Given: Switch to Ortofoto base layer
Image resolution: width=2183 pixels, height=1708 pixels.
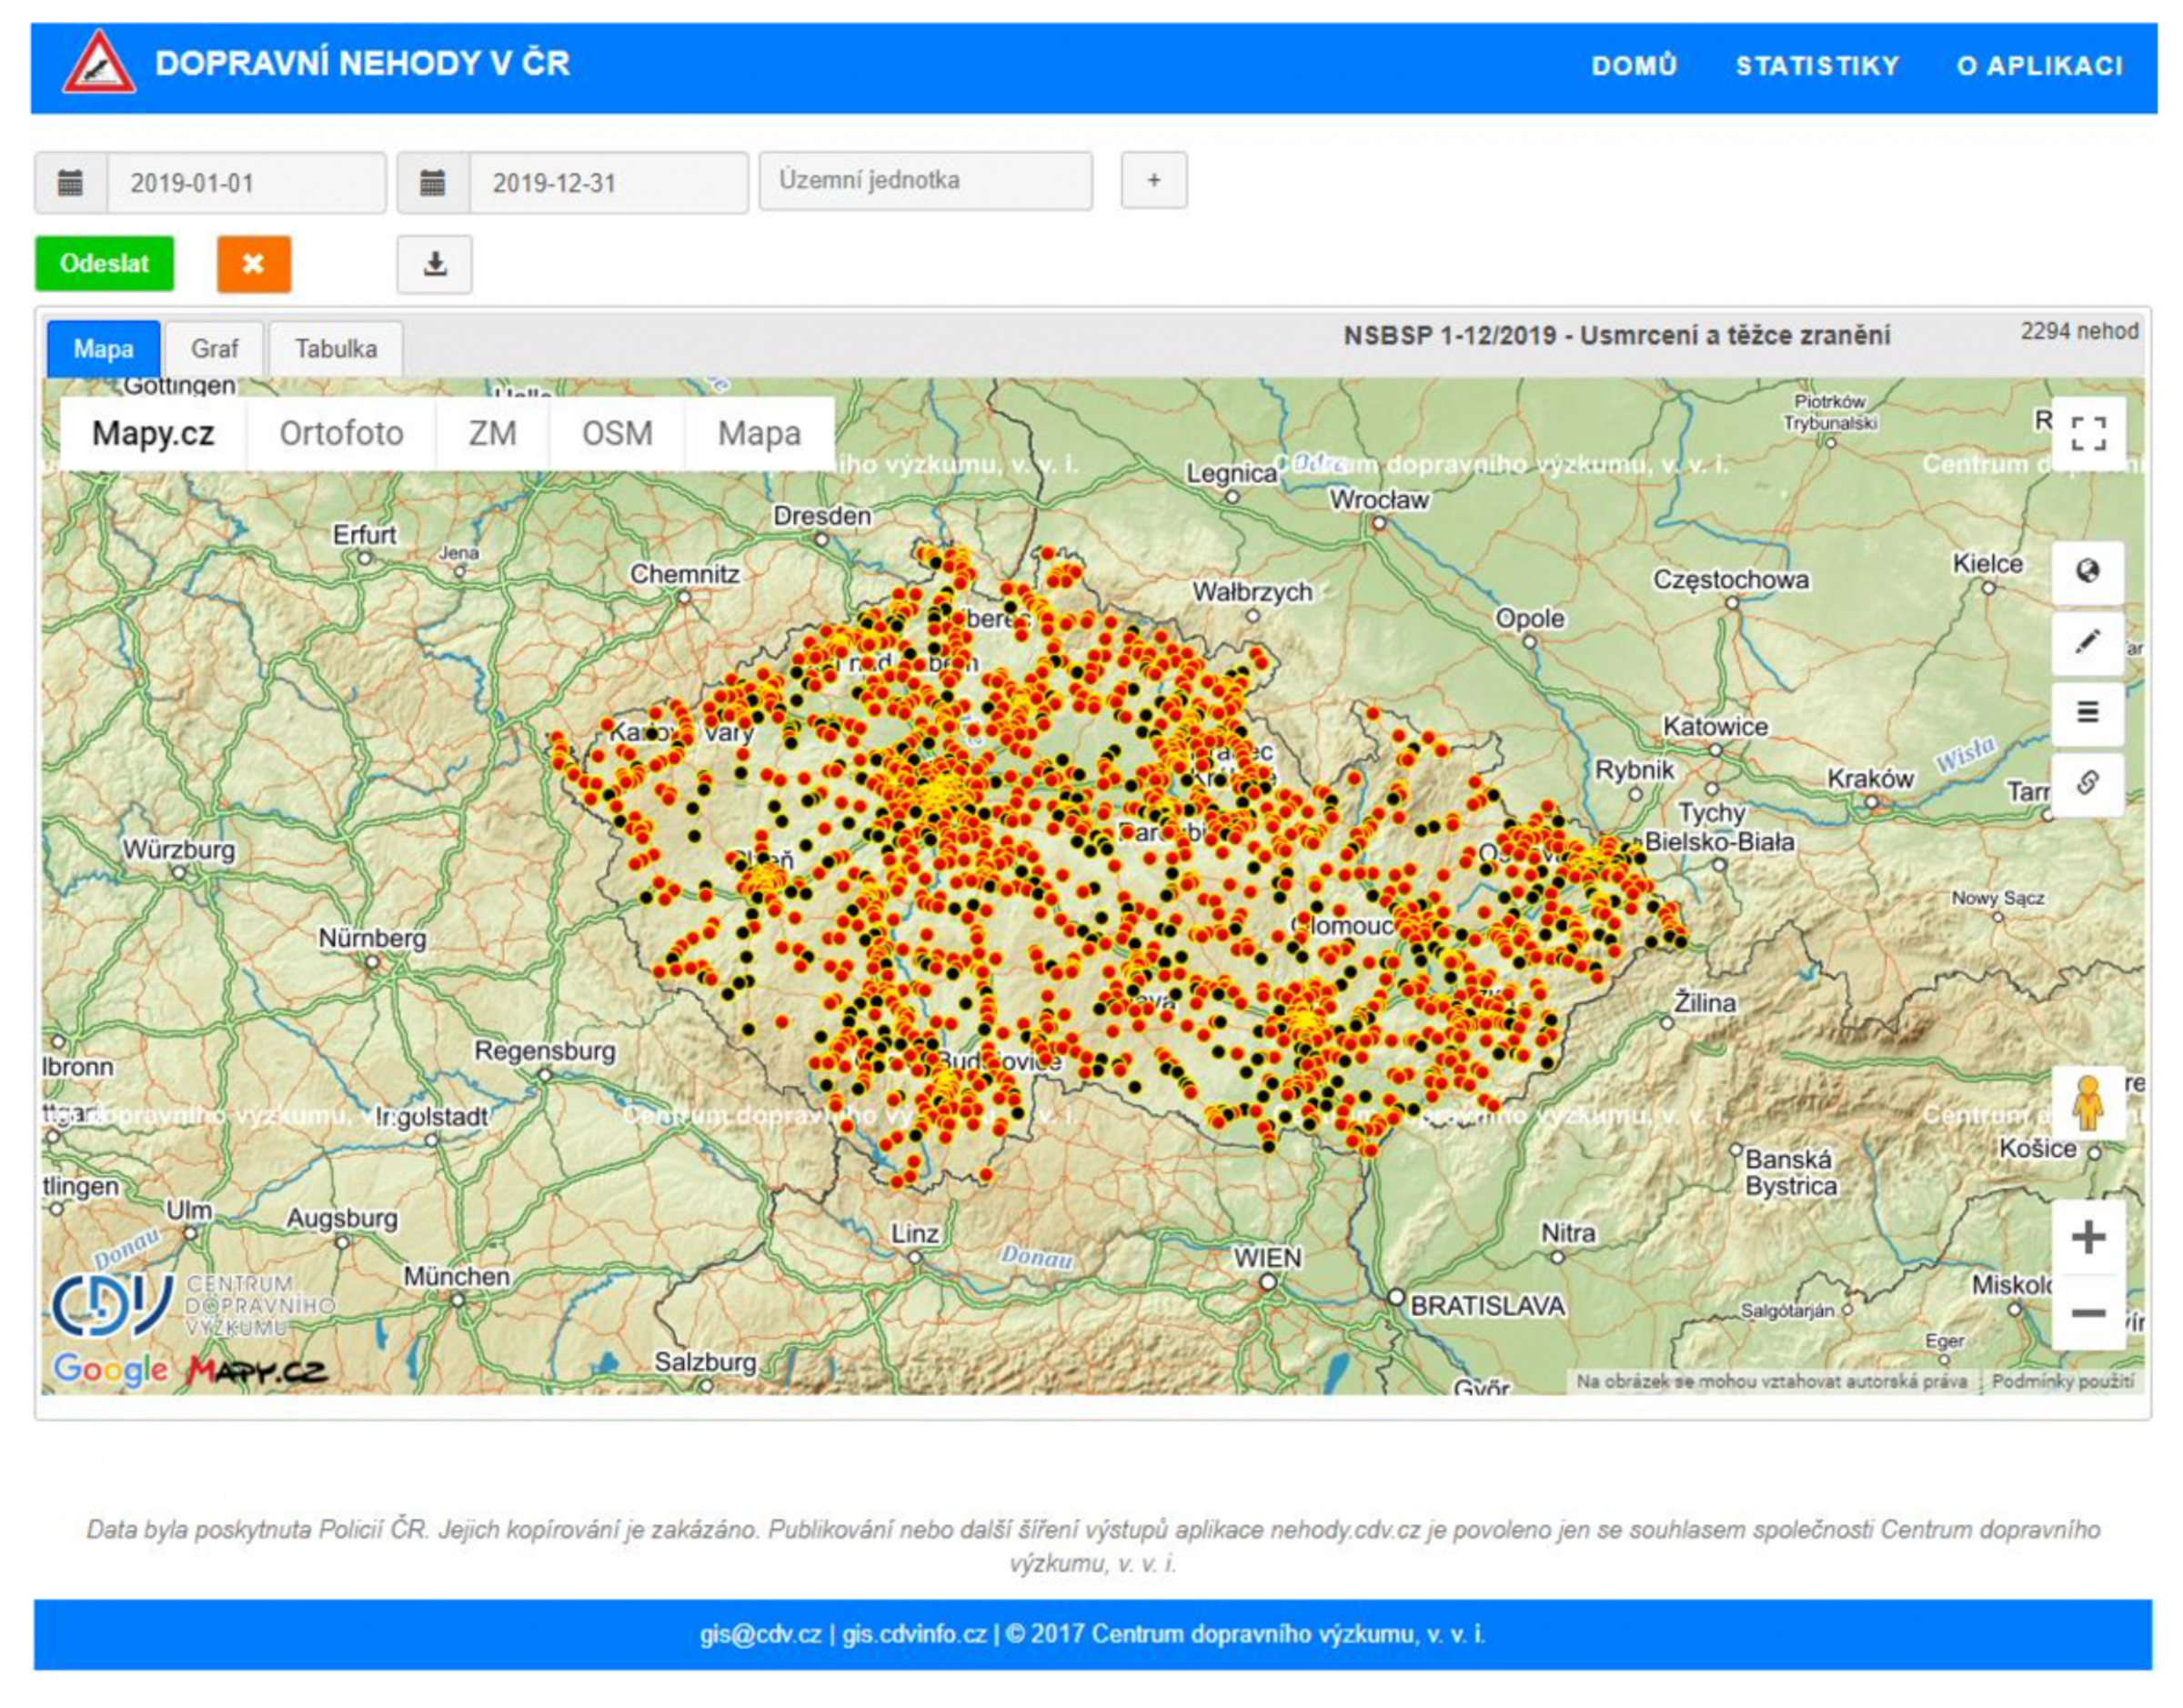Looking at the screenshot, I should (341, 434).
